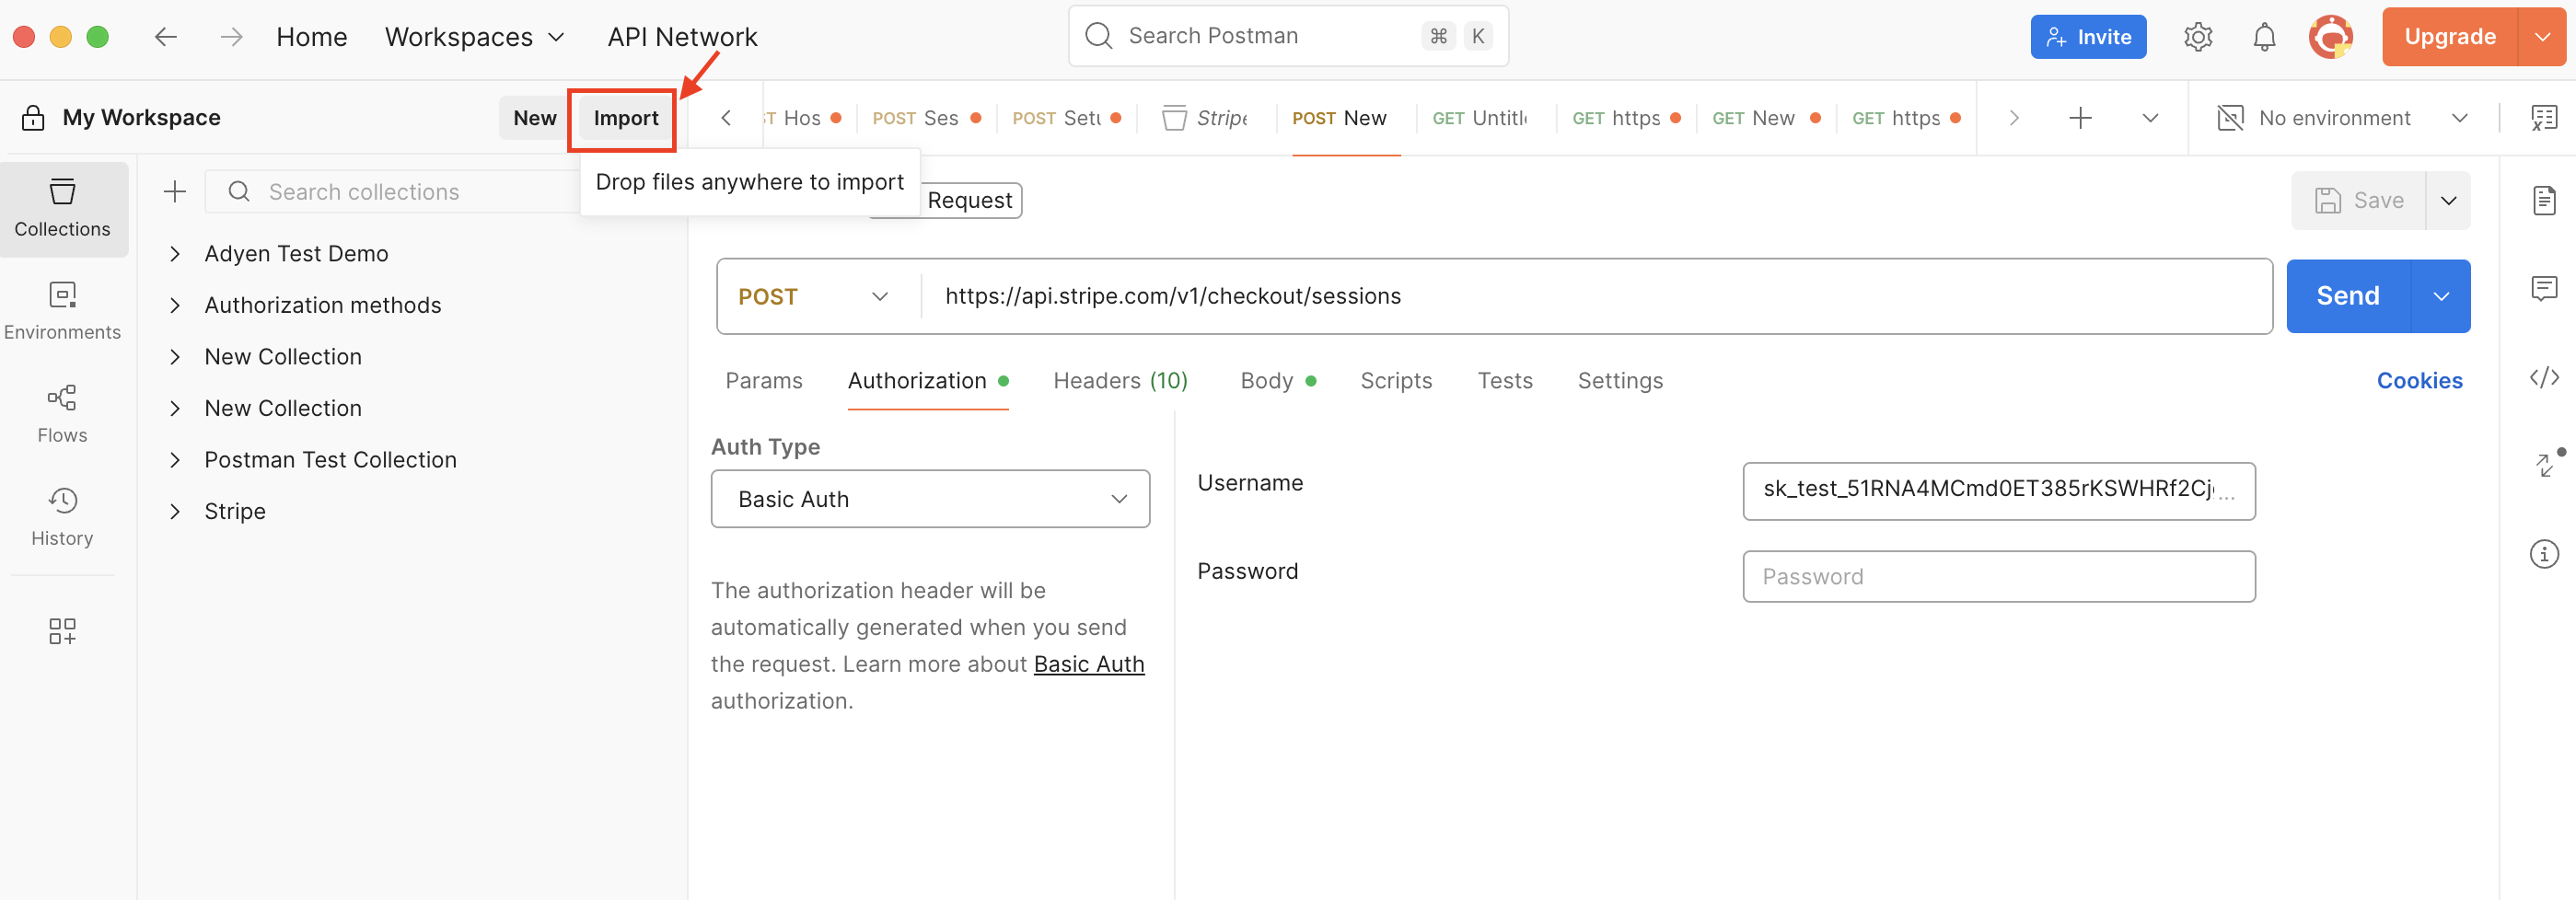Screen dimensions: 2576x900
Task: Open the related requests arrows icon in right sidebar
Action: click(x=2546, y=465)
